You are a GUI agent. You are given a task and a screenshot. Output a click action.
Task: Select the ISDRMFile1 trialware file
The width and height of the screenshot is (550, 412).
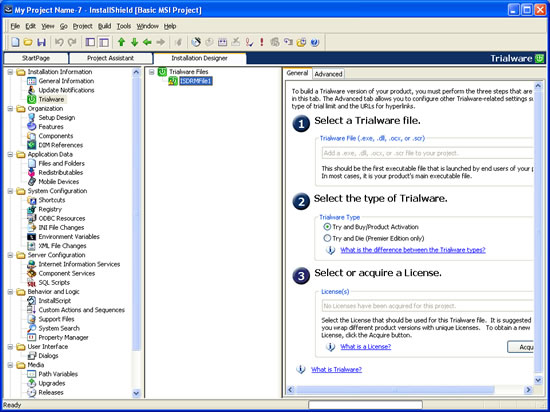196,81
